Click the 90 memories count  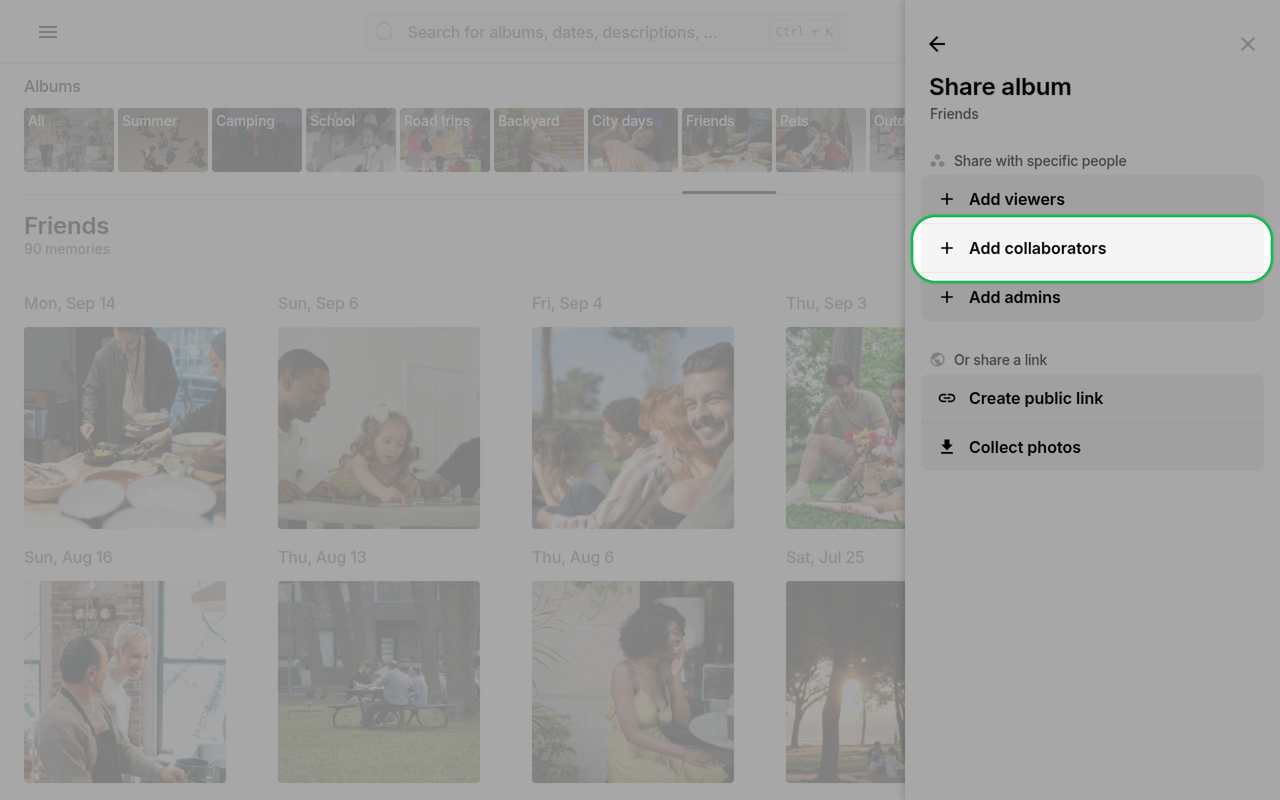(x=67, y=249)
